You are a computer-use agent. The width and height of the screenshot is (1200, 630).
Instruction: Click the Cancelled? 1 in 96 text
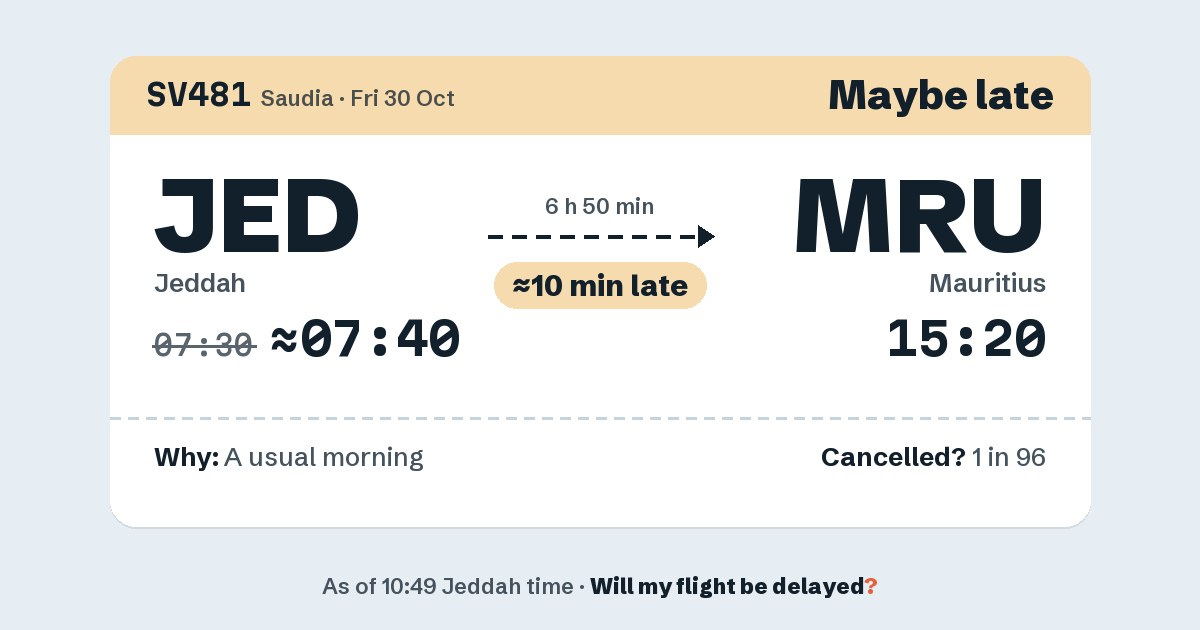[934, 458]
